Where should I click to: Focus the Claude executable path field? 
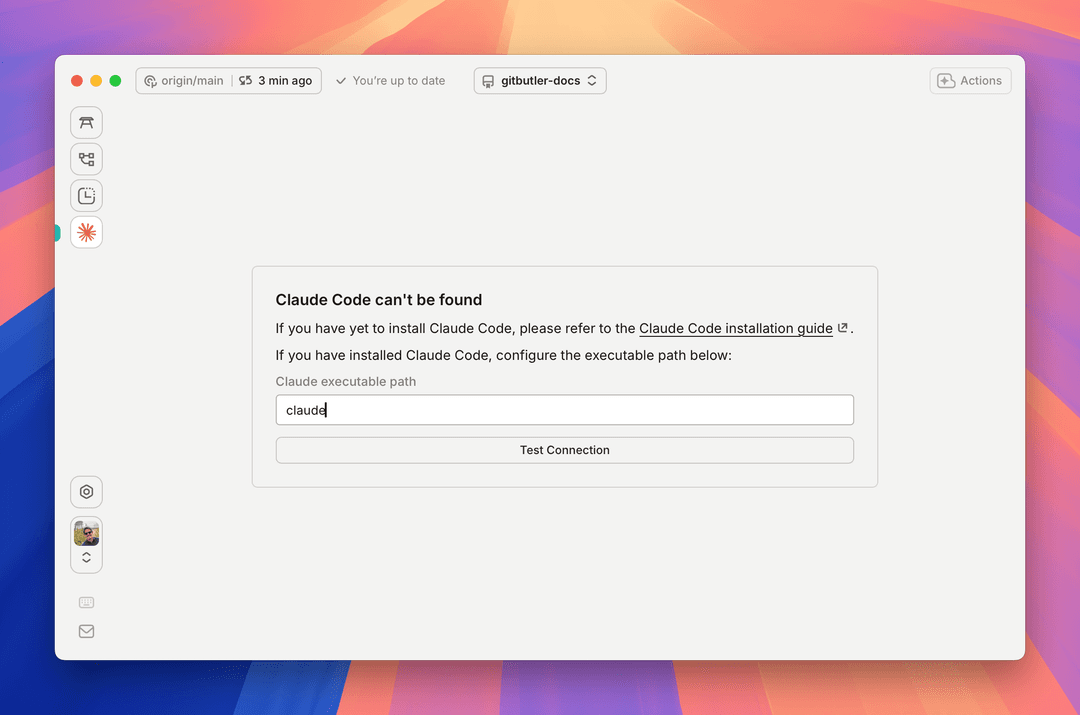point(564,410)
